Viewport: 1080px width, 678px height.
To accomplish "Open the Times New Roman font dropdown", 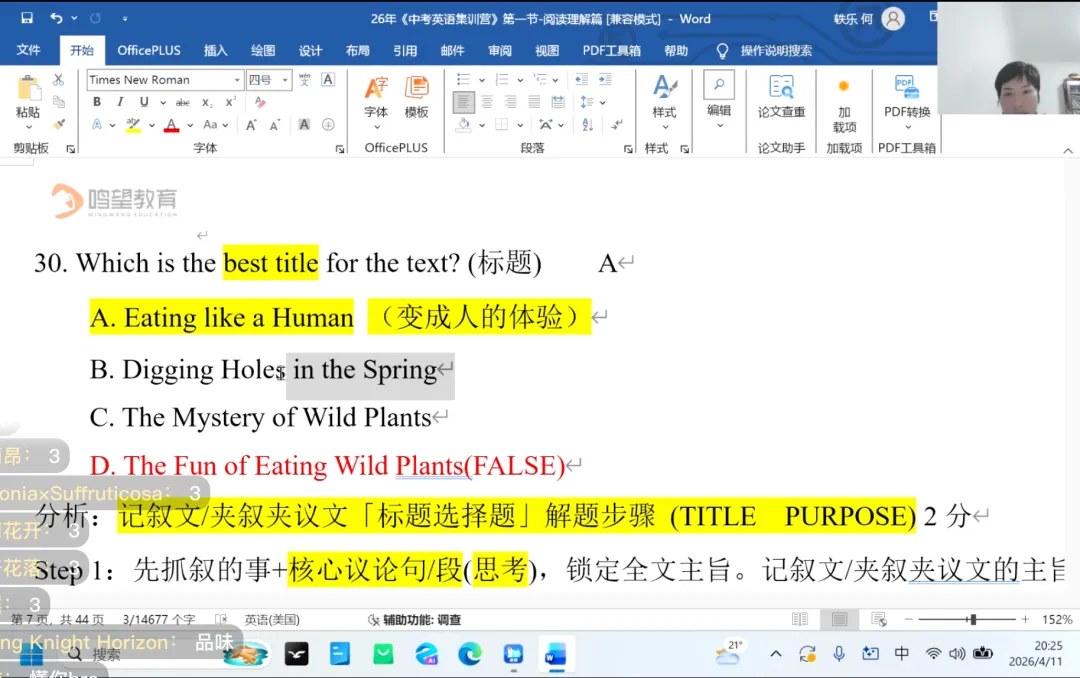I will [x=237, y=79].
